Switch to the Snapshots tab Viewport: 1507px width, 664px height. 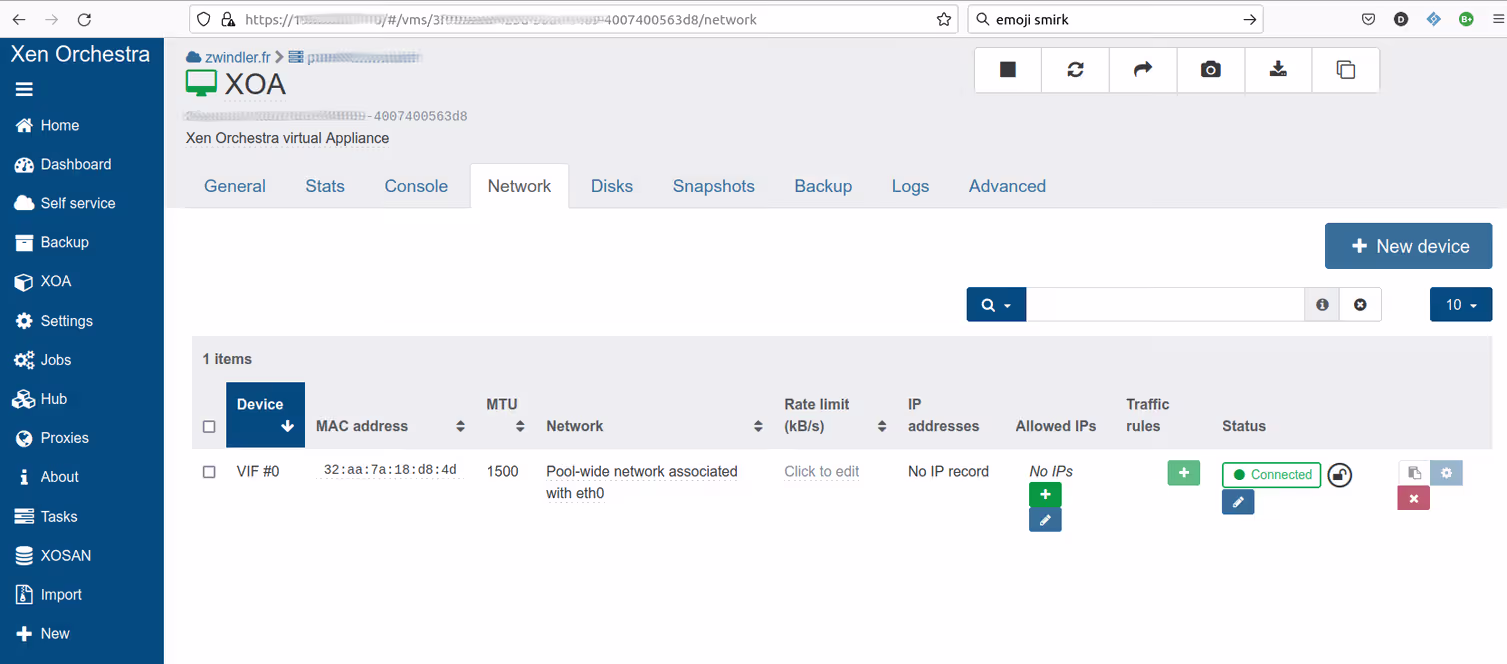[713, 186]
